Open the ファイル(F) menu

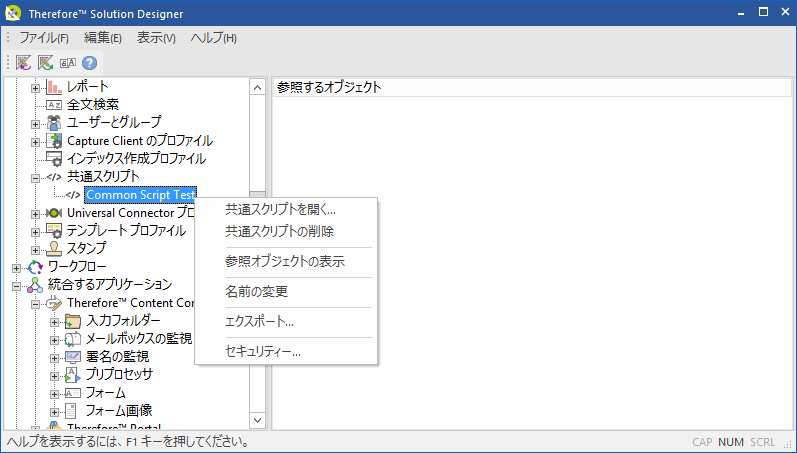pyautogui.click(x=44, y=38)
